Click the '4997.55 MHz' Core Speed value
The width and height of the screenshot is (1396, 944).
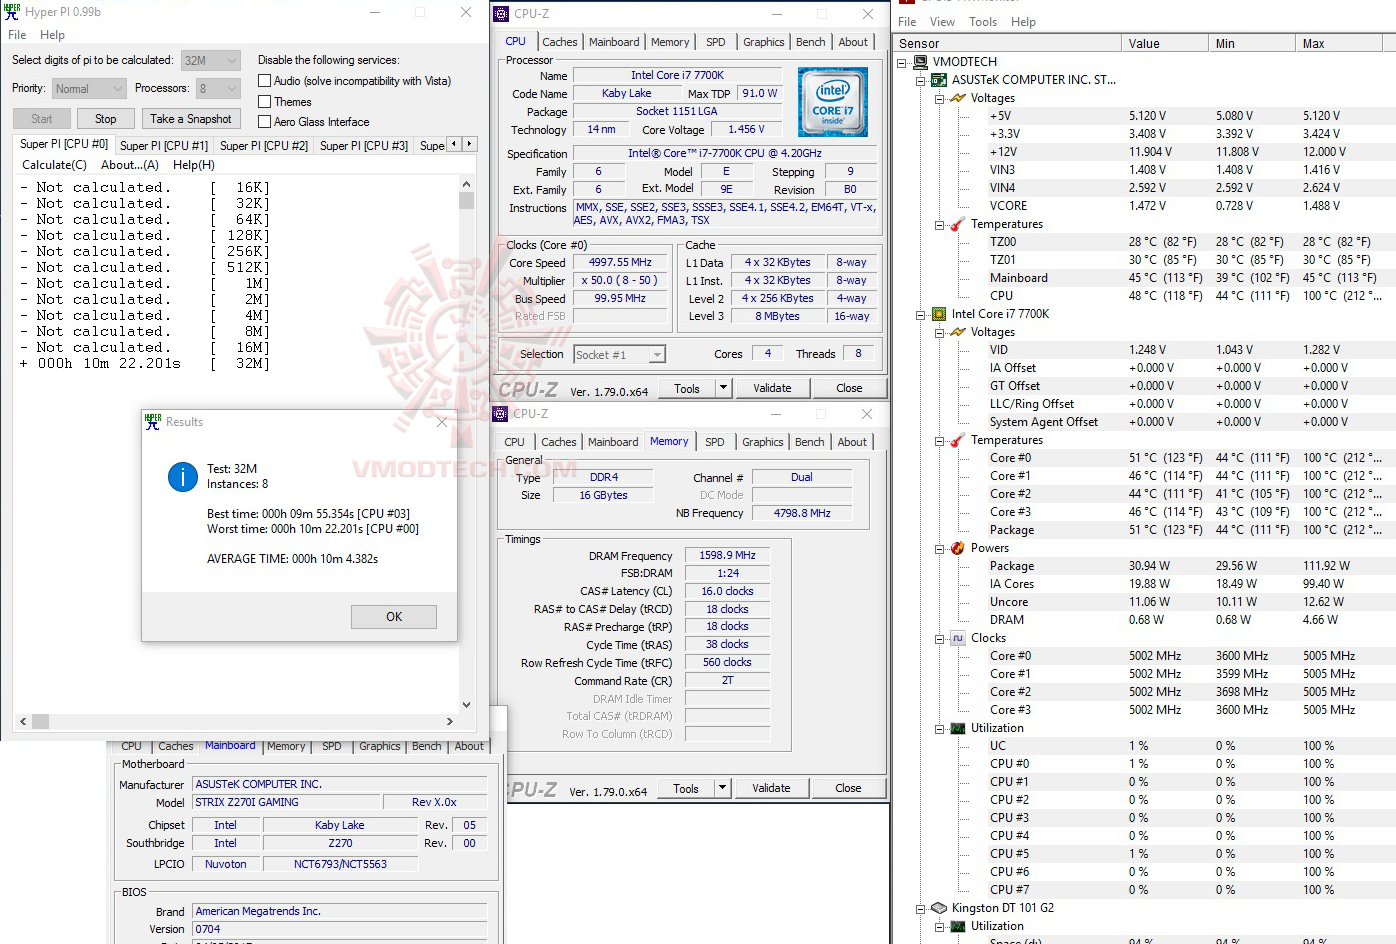coord(620,263)
